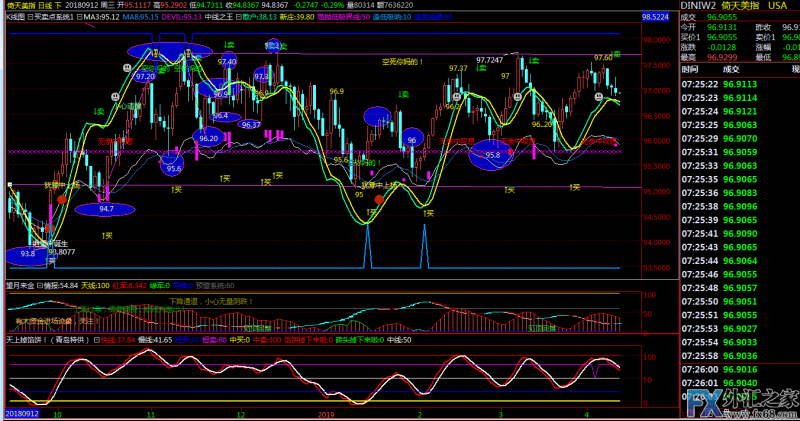The image size is (800, 421).
Task: Select the 07:26:00 tick row
Action: [740, 369]
